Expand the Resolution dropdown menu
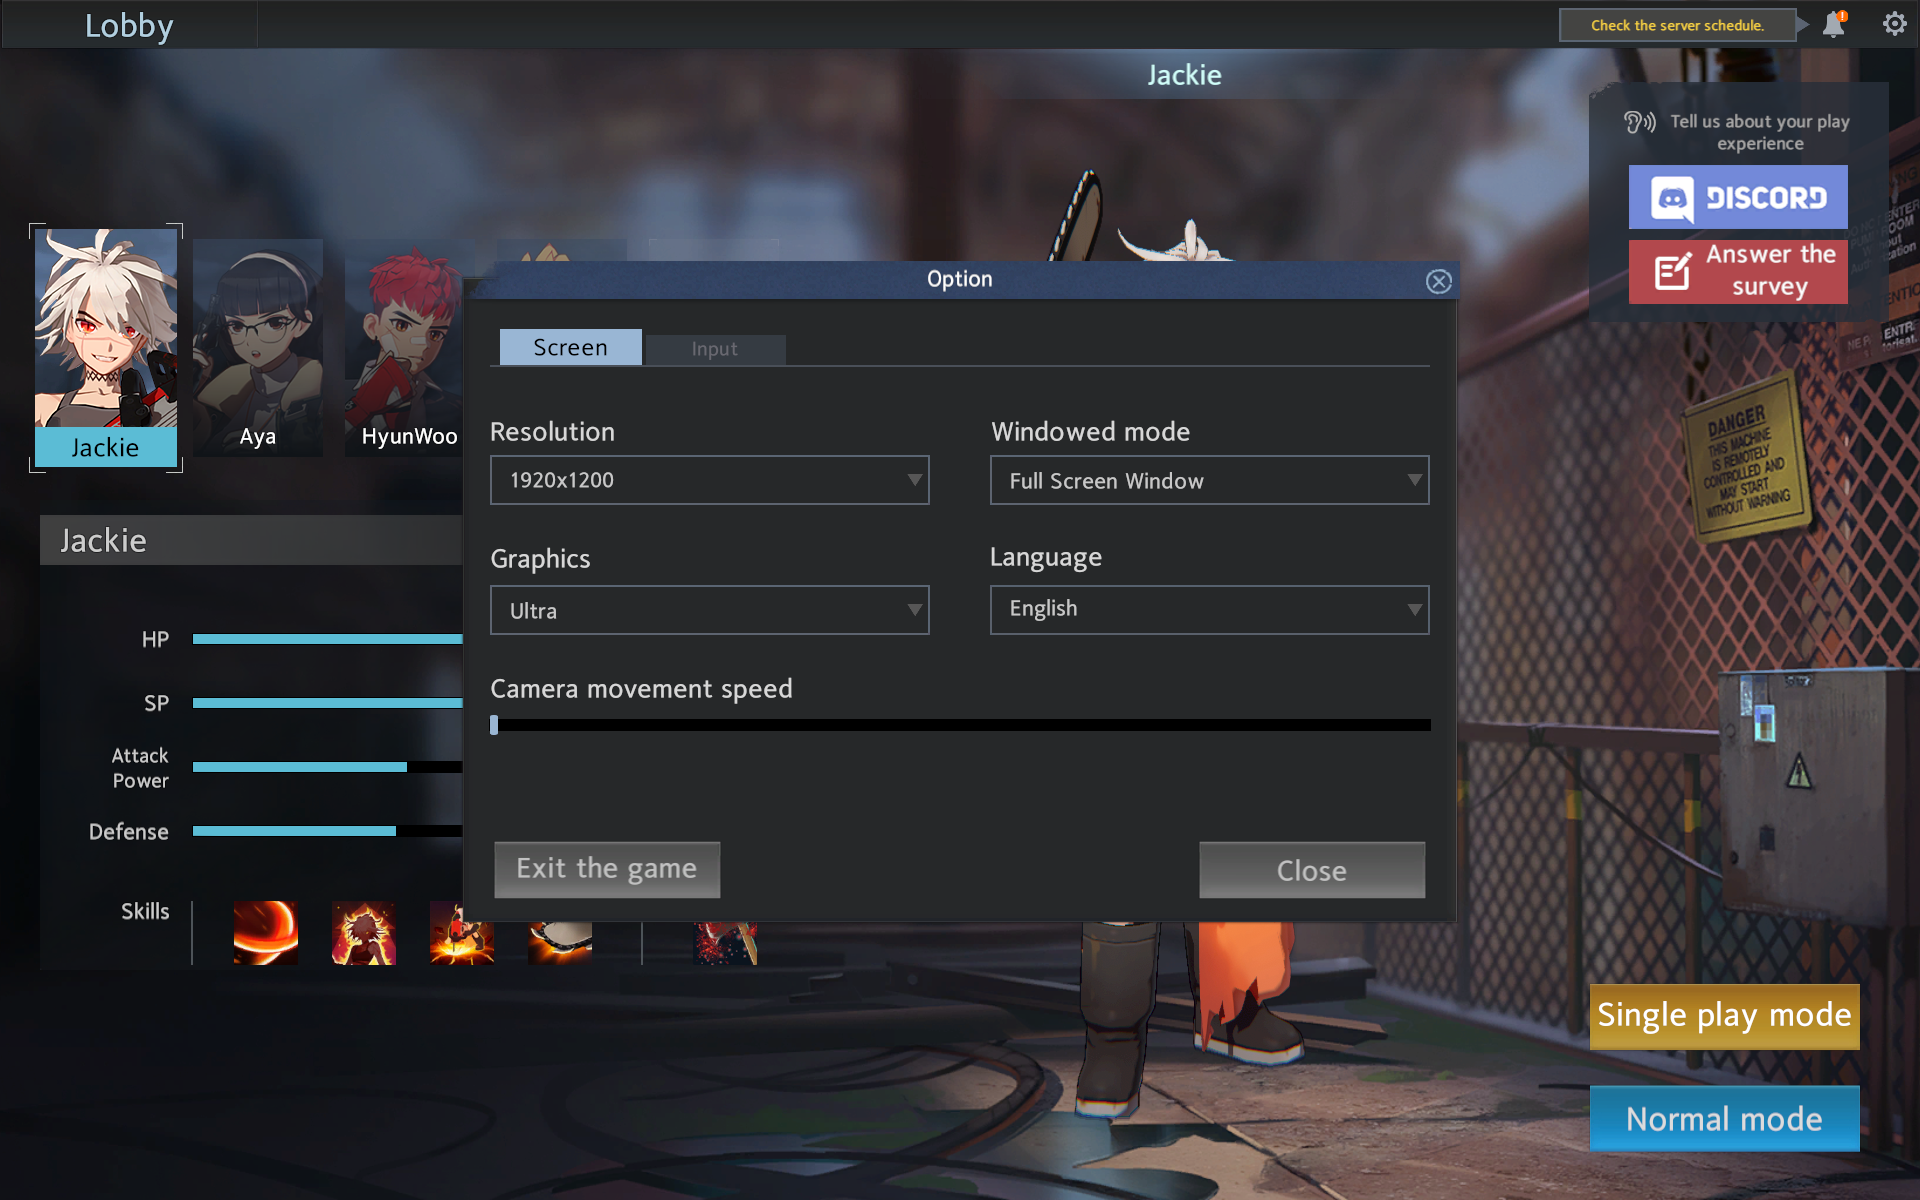 [708, 480]
